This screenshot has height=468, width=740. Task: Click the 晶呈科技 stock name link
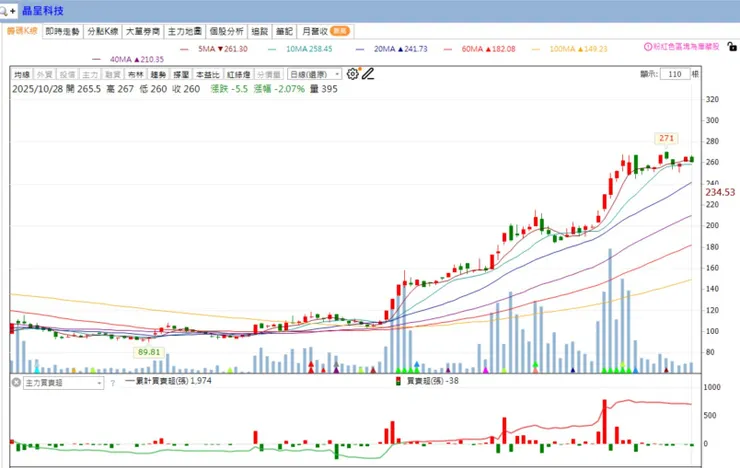(42, 10)
